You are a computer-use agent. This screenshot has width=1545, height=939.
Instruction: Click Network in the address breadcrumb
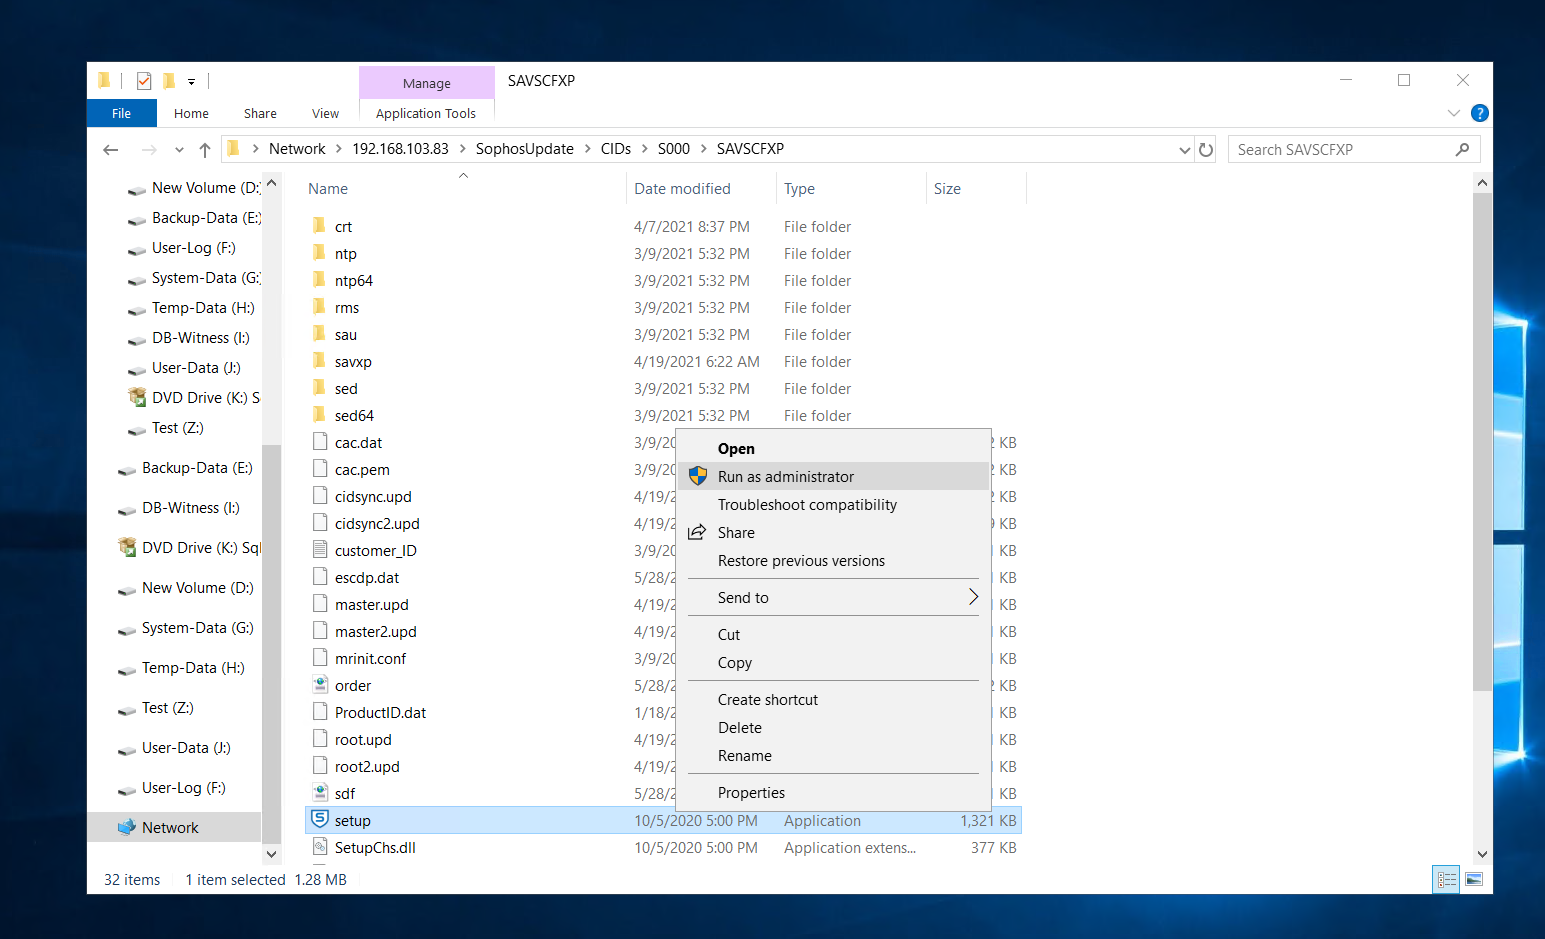[297, 149]
